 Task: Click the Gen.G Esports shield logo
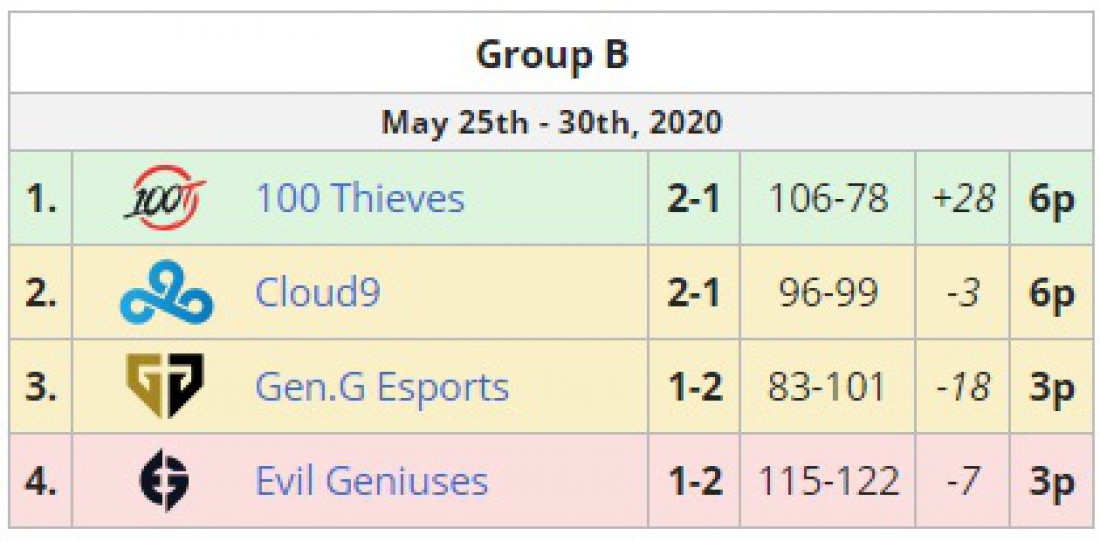165,386
